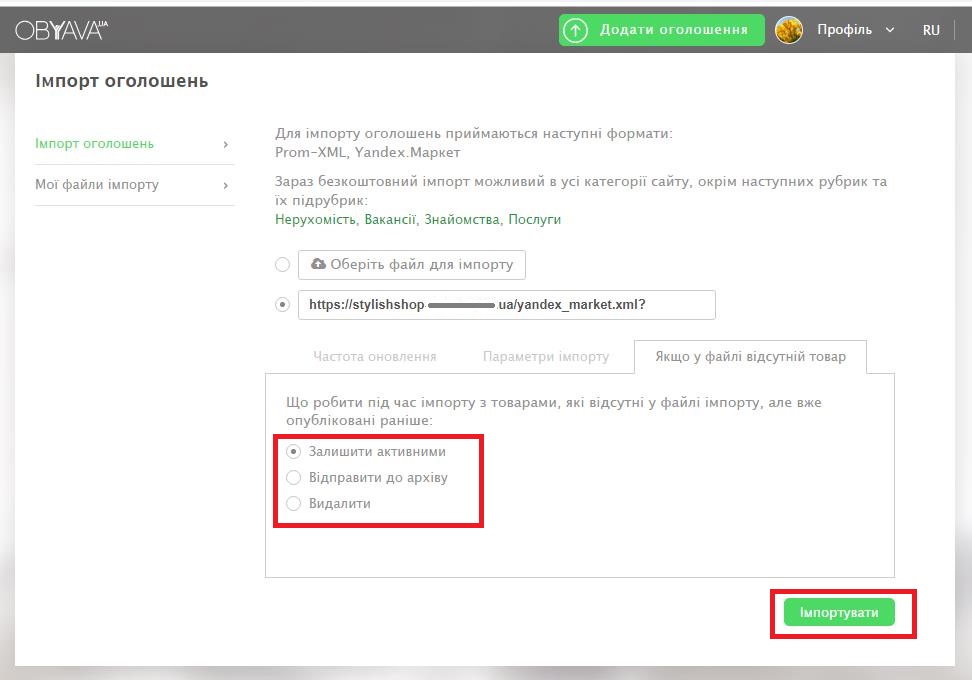Click the cloud upload icon
Image resolution: width=972 pixels, height=680 pixels.
click(318, 264)
